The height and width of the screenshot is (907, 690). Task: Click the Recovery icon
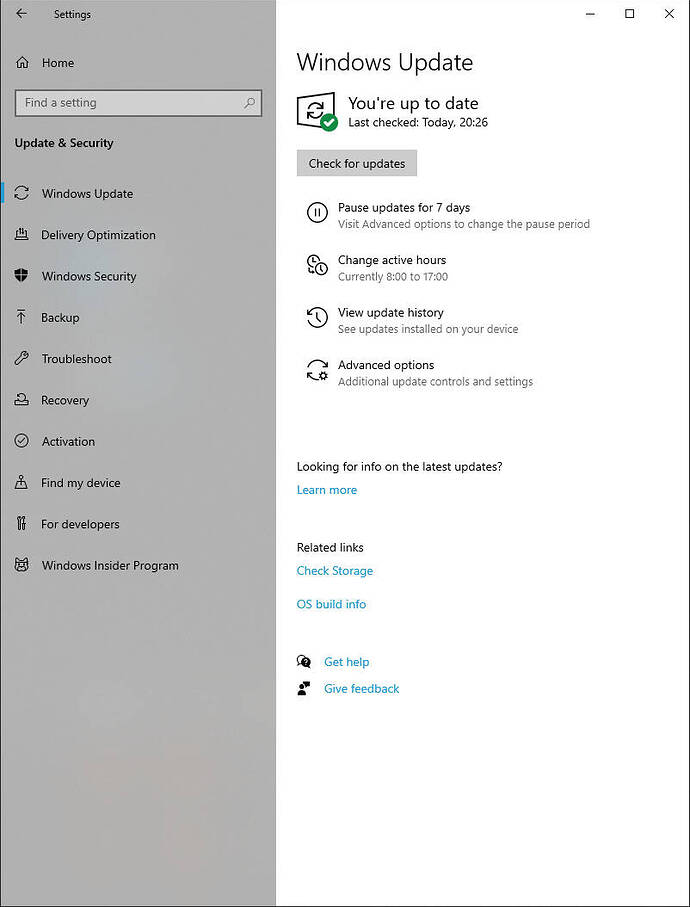pyautogui.click(x=21, y=400)
